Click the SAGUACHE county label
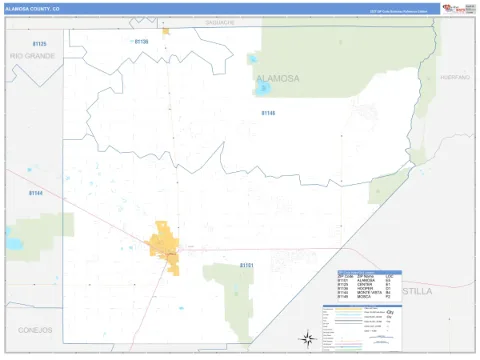480x360 pixels. point(220,22)
